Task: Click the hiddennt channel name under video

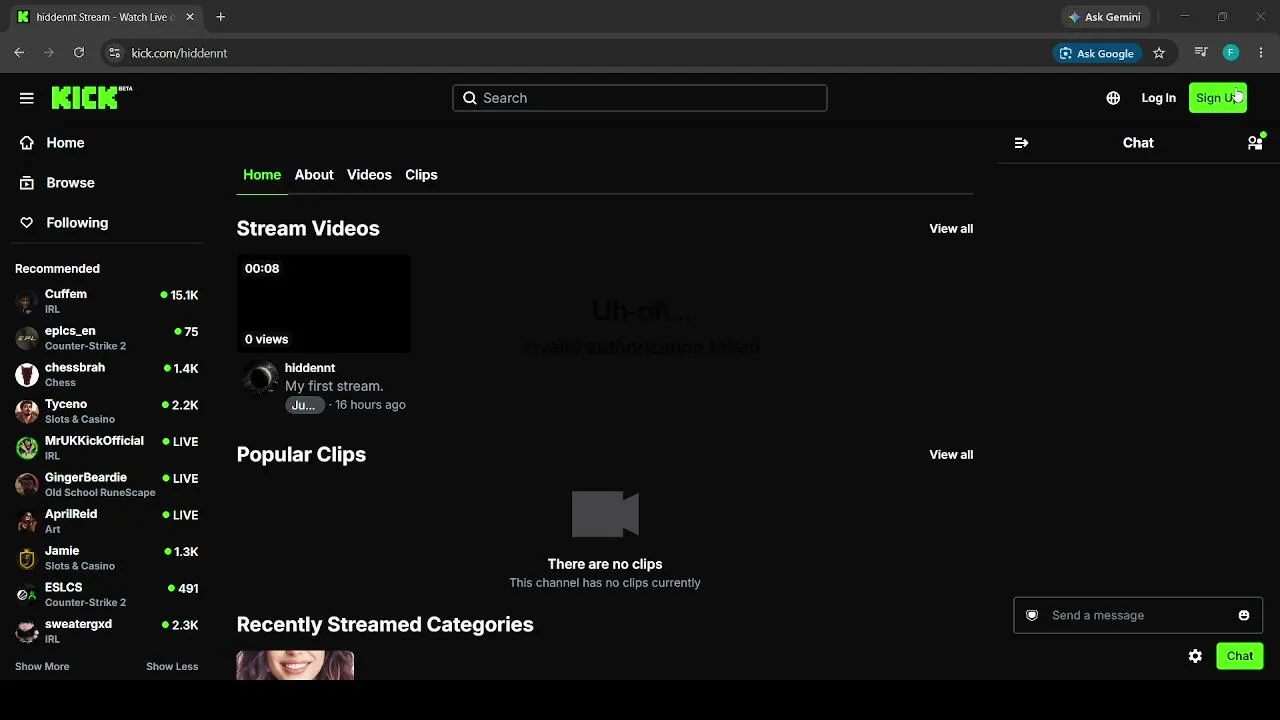Action: pos(310,368)
